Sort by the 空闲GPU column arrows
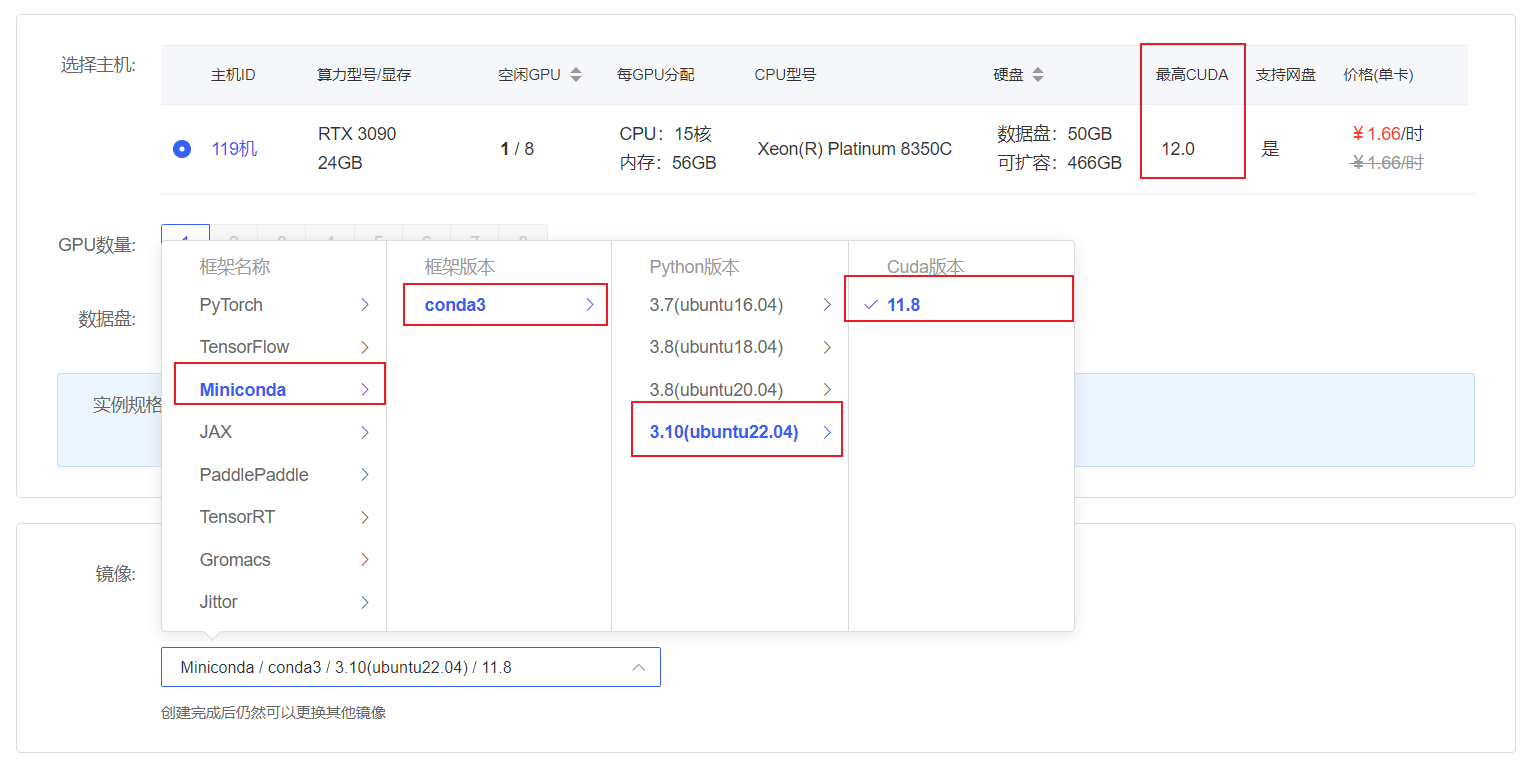Viewport: 1534px width, 763px height. tap(575, 75)
